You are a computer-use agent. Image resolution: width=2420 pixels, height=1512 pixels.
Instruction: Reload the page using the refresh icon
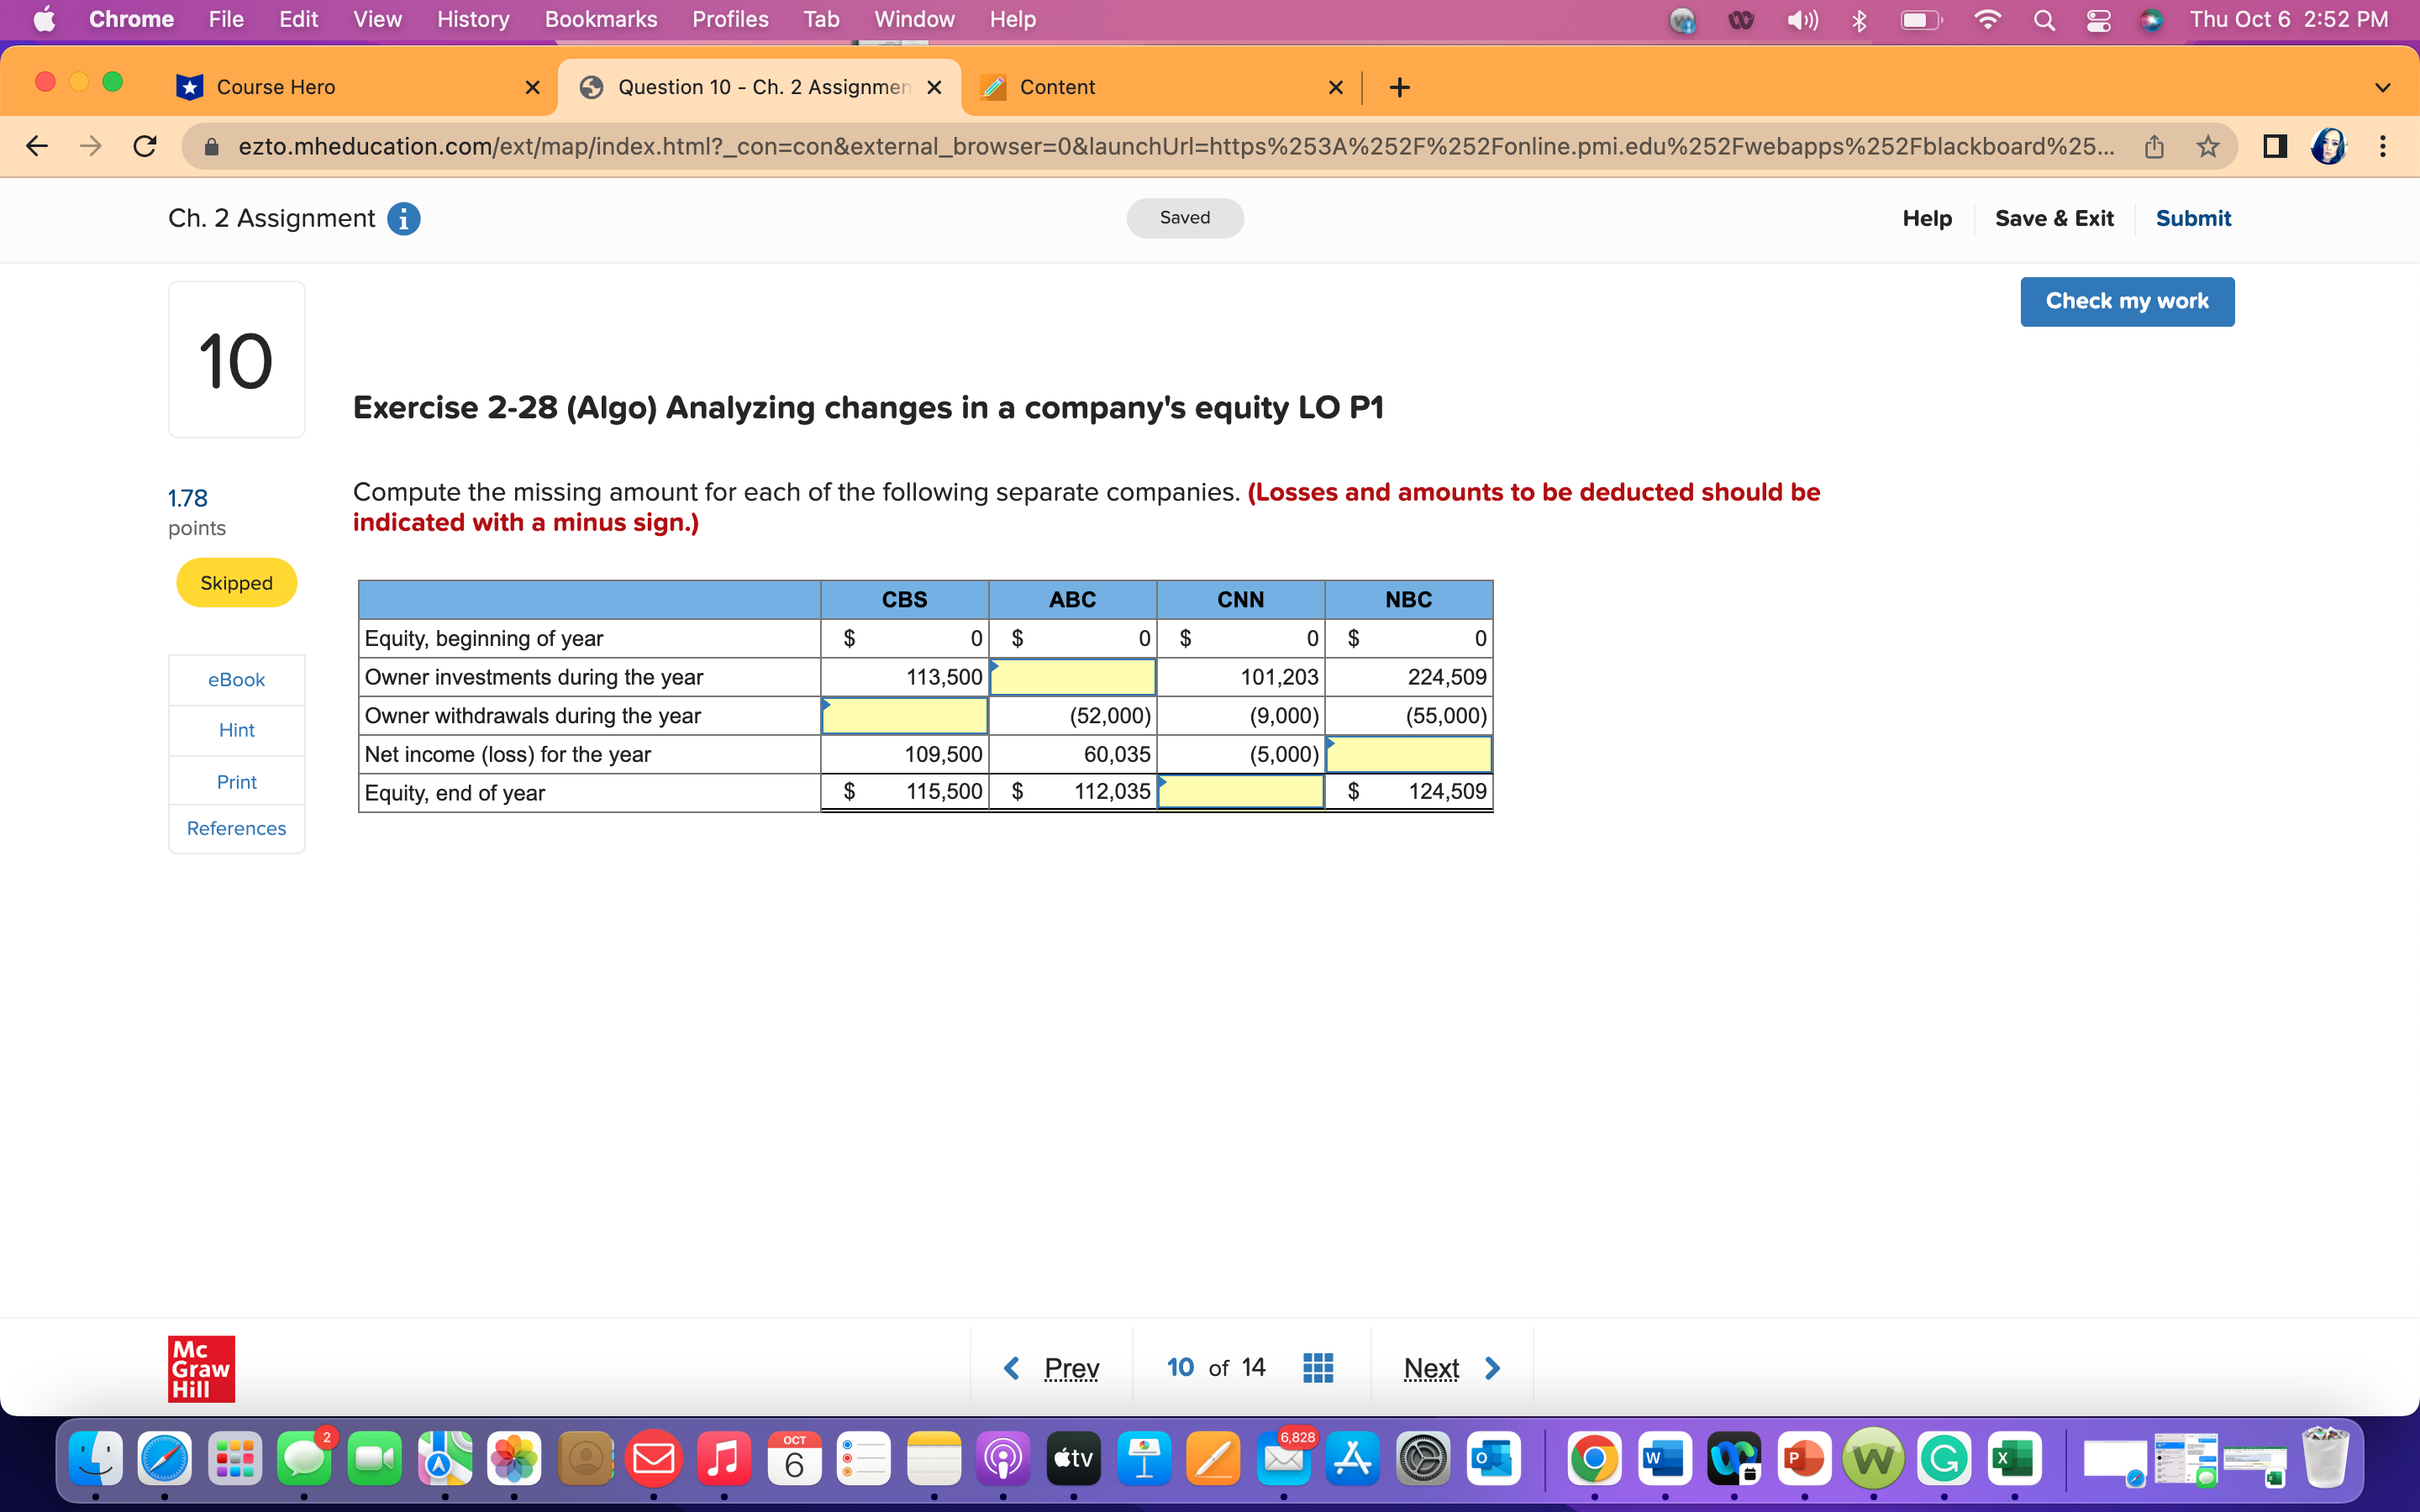pyautogui.click(x=144, y=146)
